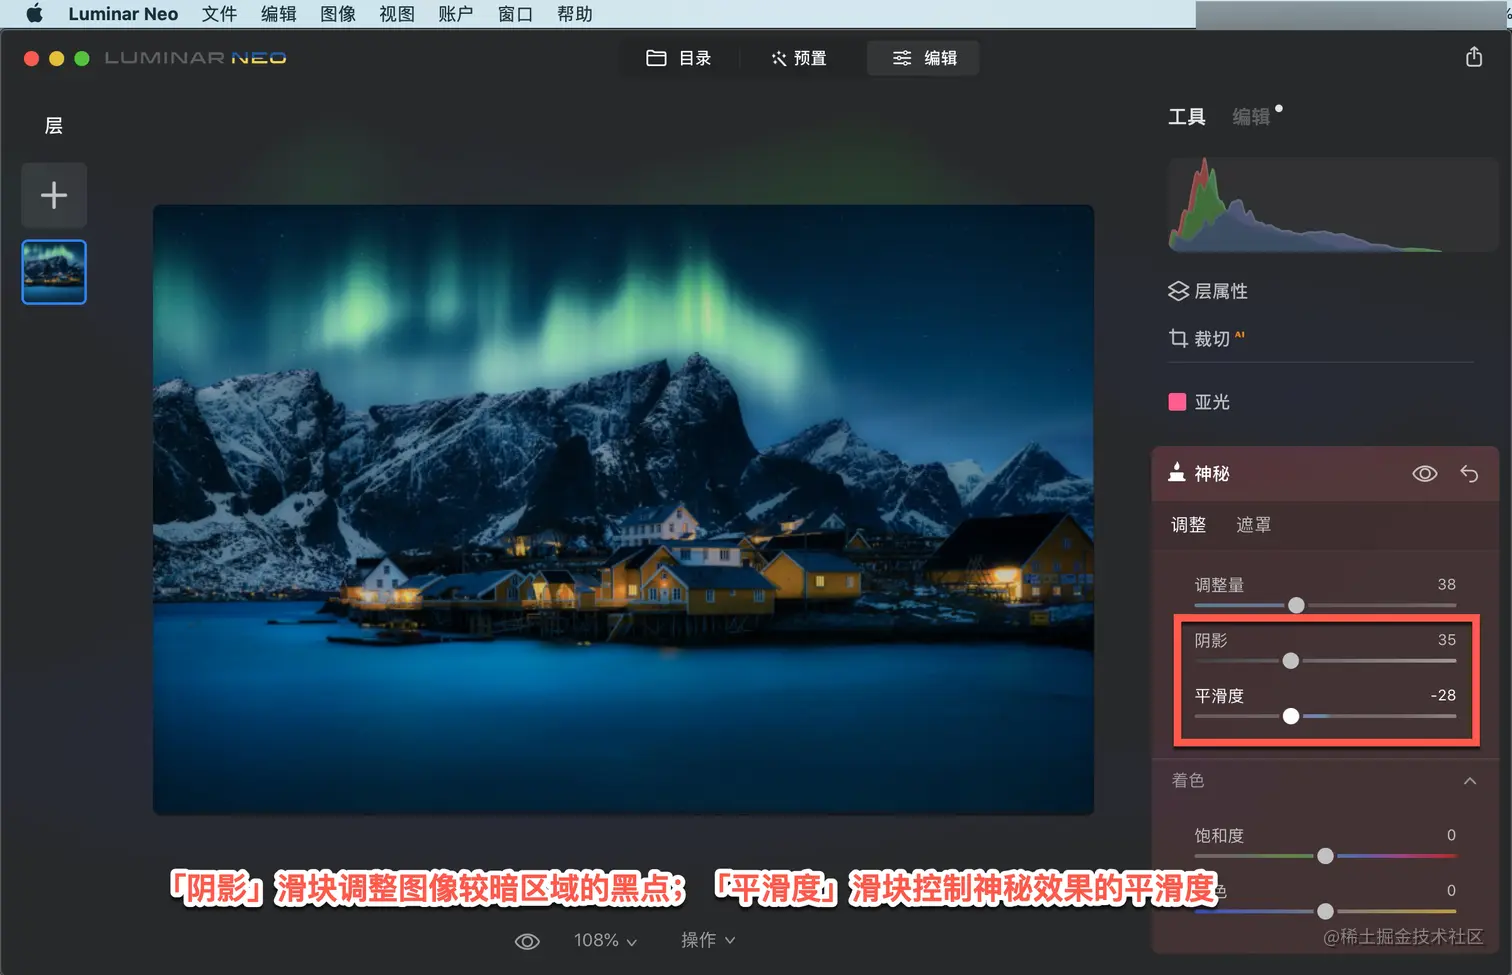Open the 窗口 menu
1512x975 pixels.
(x=515, y=14)
